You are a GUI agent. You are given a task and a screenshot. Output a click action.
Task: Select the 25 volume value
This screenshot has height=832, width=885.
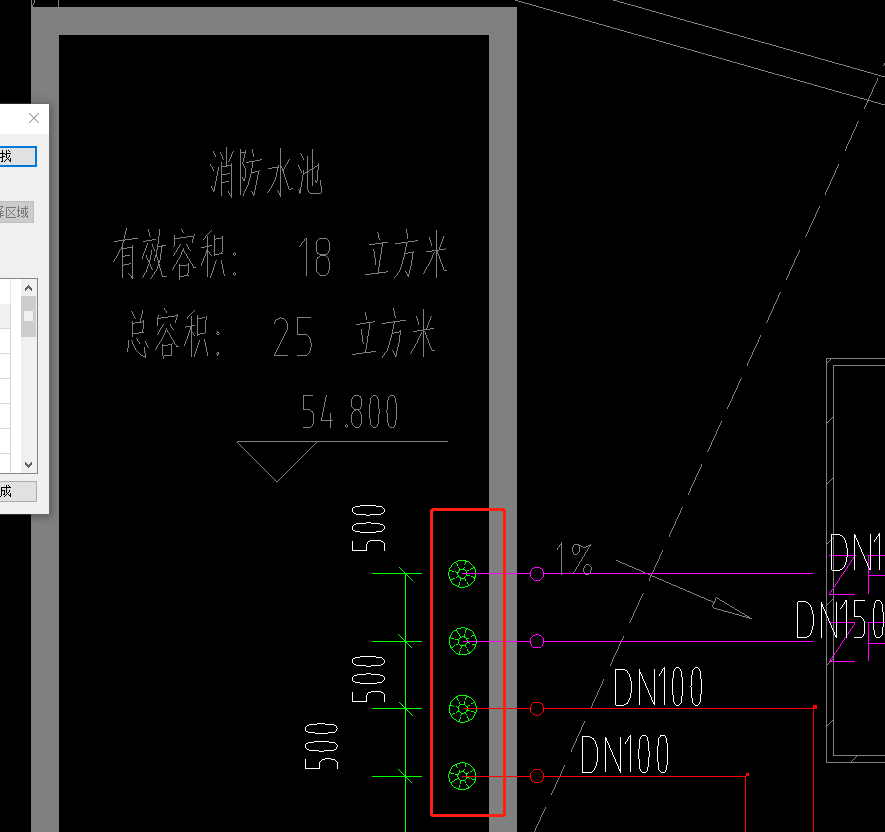(x=293, y=336)
